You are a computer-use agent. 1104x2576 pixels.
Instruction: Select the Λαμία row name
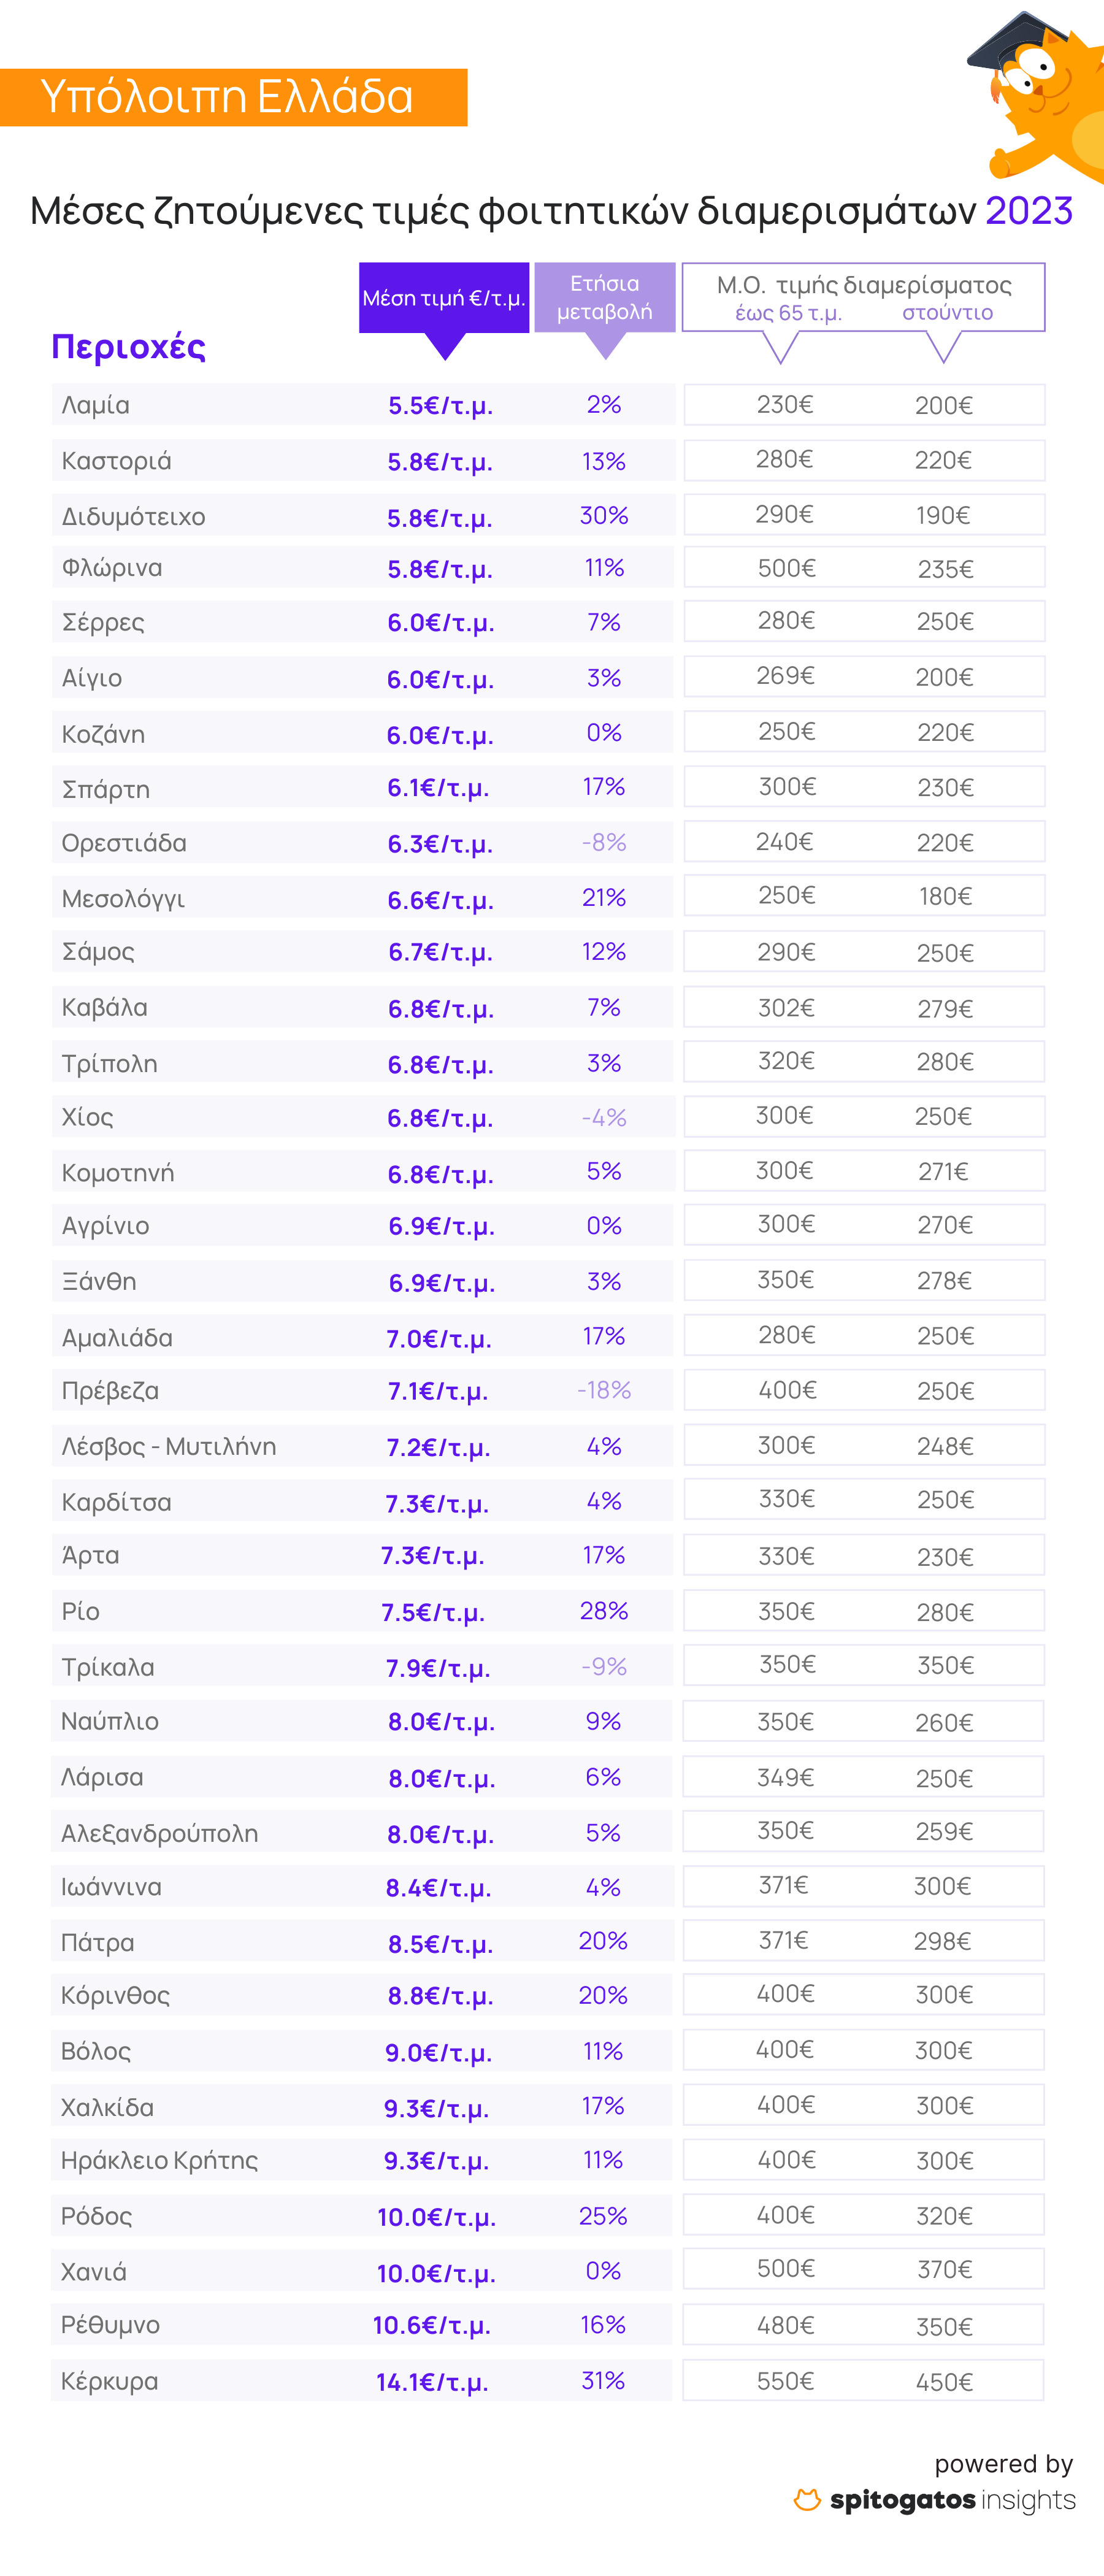[96, 405]
